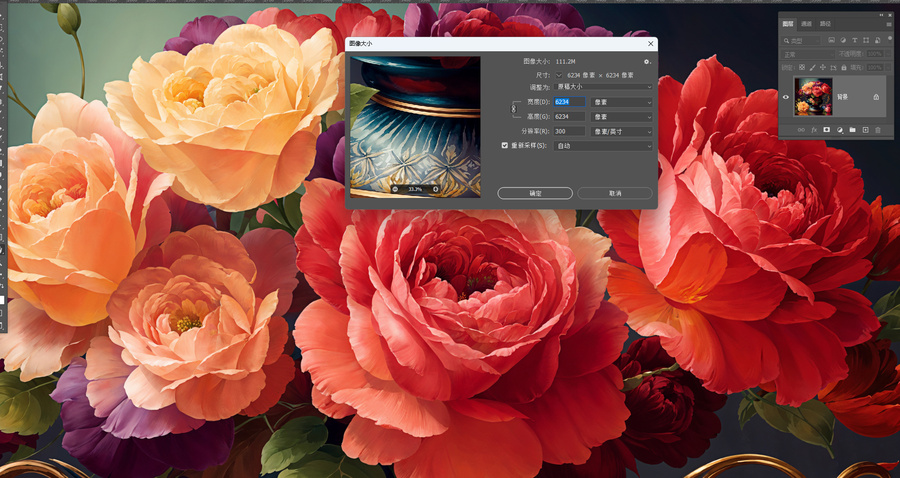Lock image pixels brush icon

click(812, 67)
